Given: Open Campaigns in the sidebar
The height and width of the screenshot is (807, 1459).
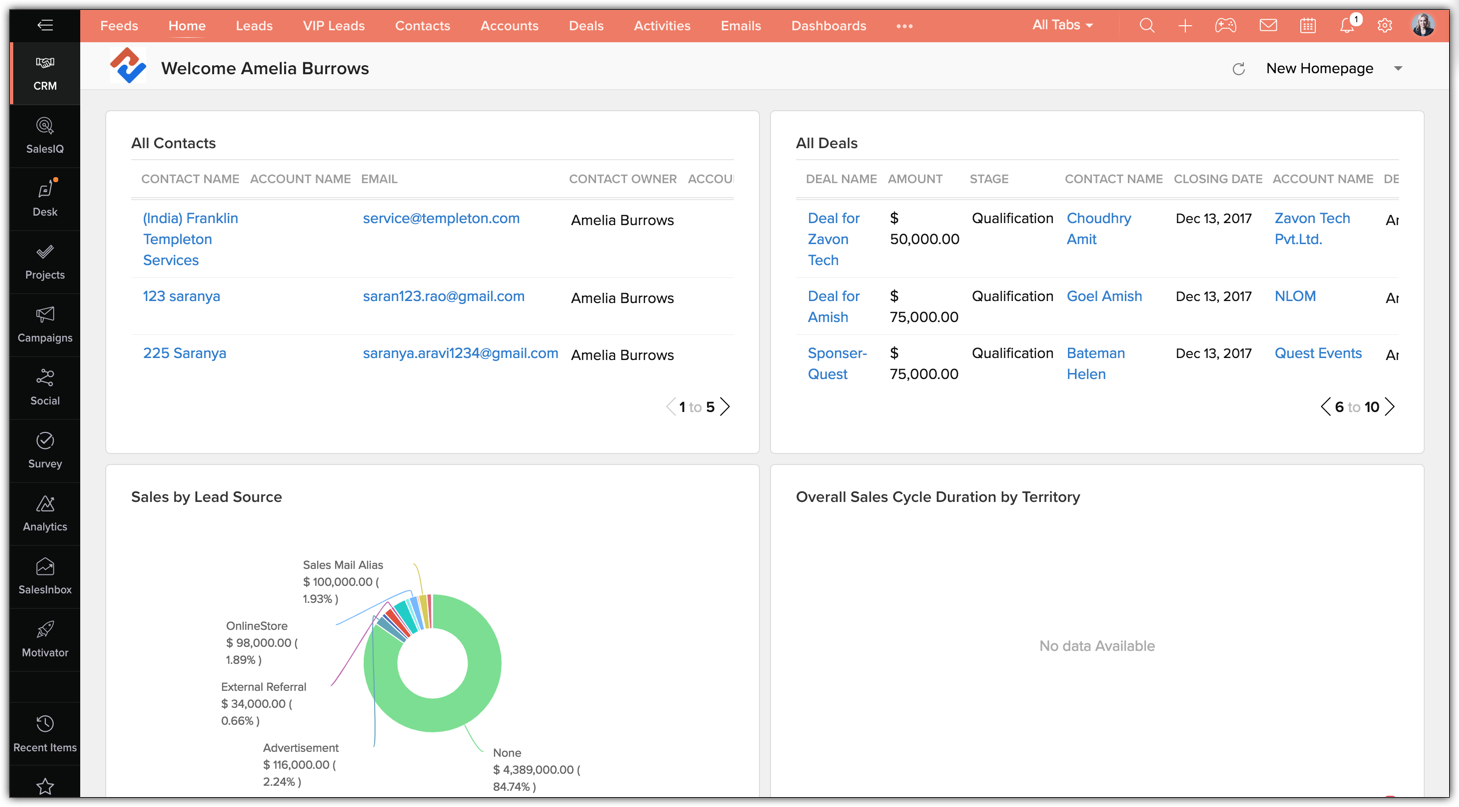Looking at the screenshot, I should tap(45, 324).
